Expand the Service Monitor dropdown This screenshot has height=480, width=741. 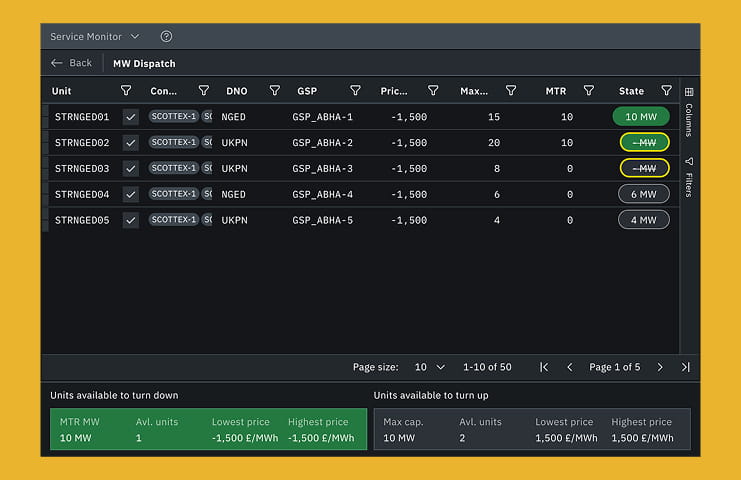[x=95, y=37]
